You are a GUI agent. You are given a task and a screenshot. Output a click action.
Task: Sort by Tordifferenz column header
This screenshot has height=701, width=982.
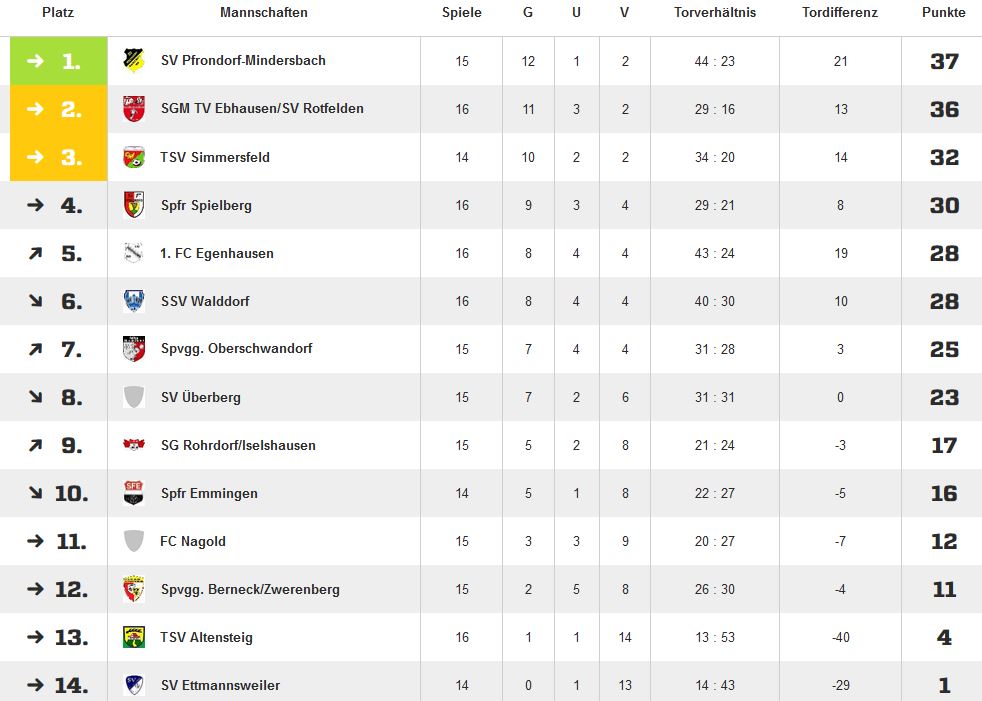coord(840,13)
